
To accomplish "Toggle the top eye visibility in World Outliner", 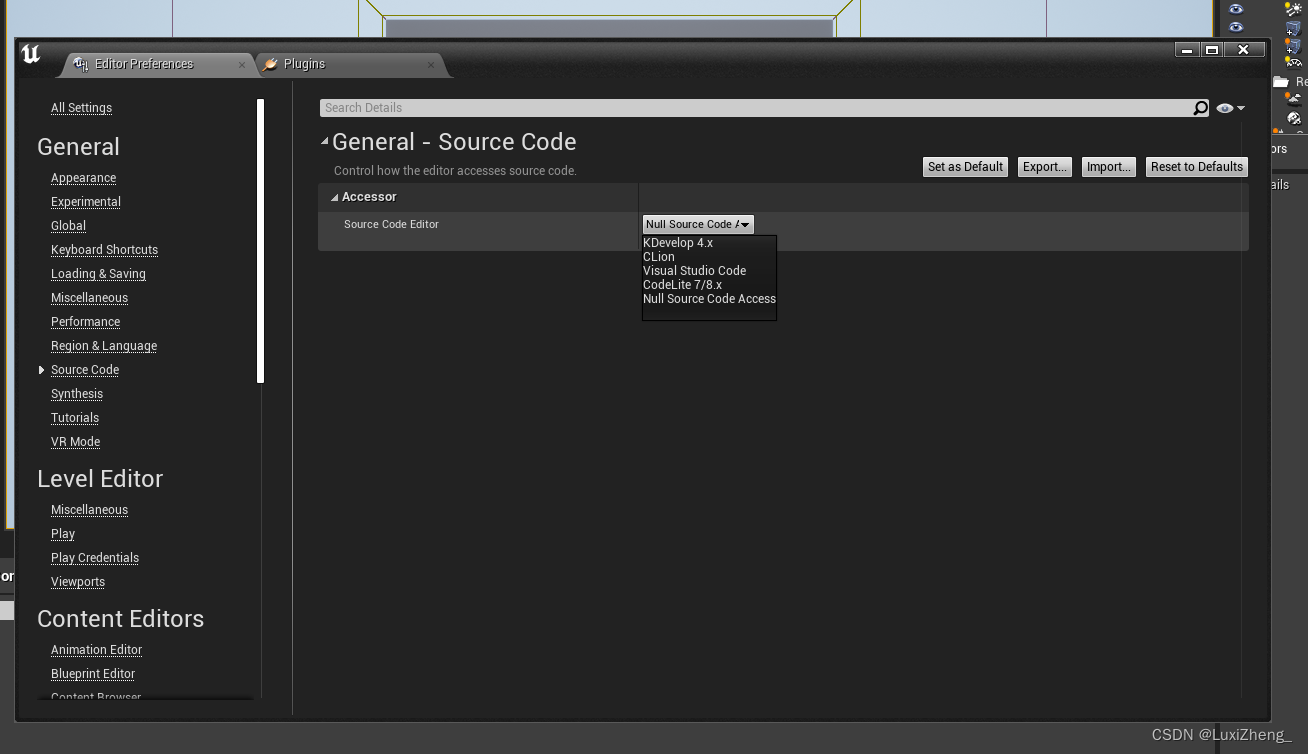I will [x=1236, y=9].
